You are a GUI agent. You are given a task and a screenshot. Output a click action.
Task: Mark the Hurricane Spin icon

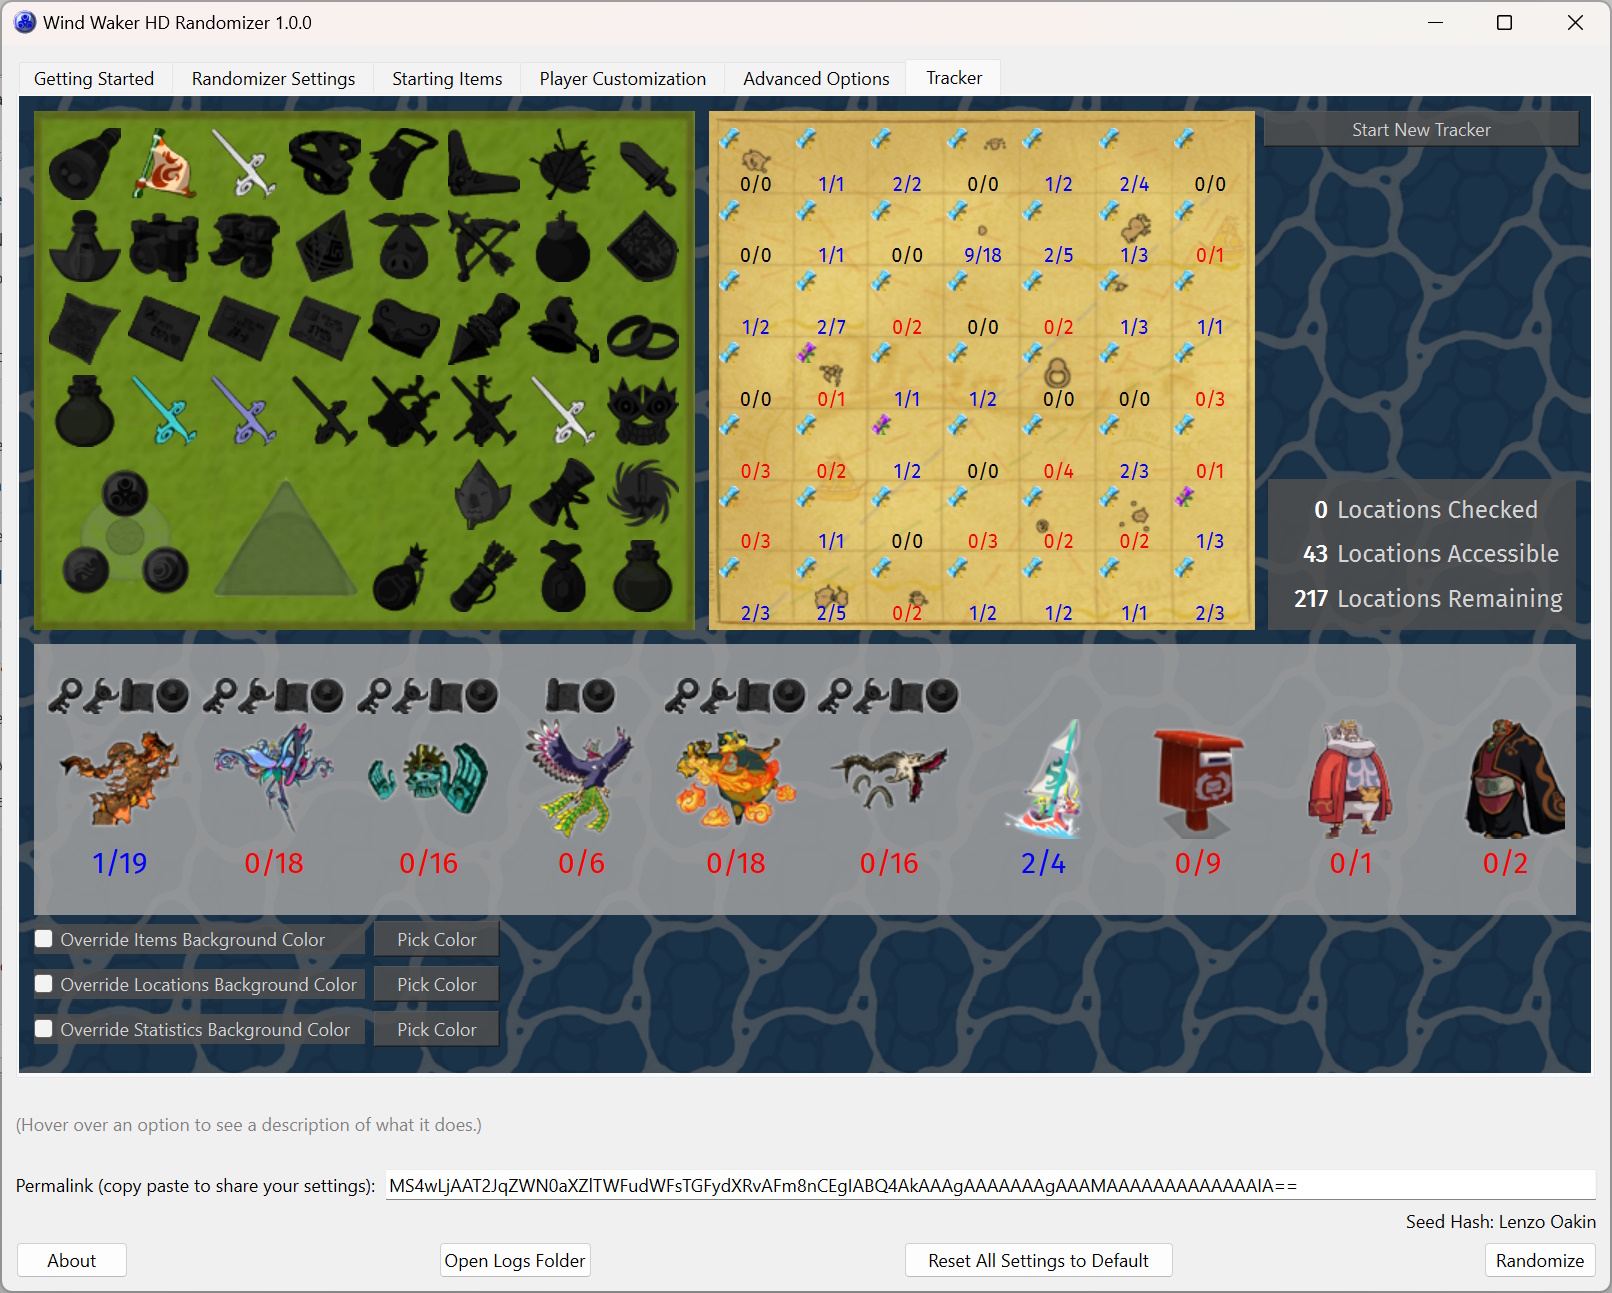644,492
